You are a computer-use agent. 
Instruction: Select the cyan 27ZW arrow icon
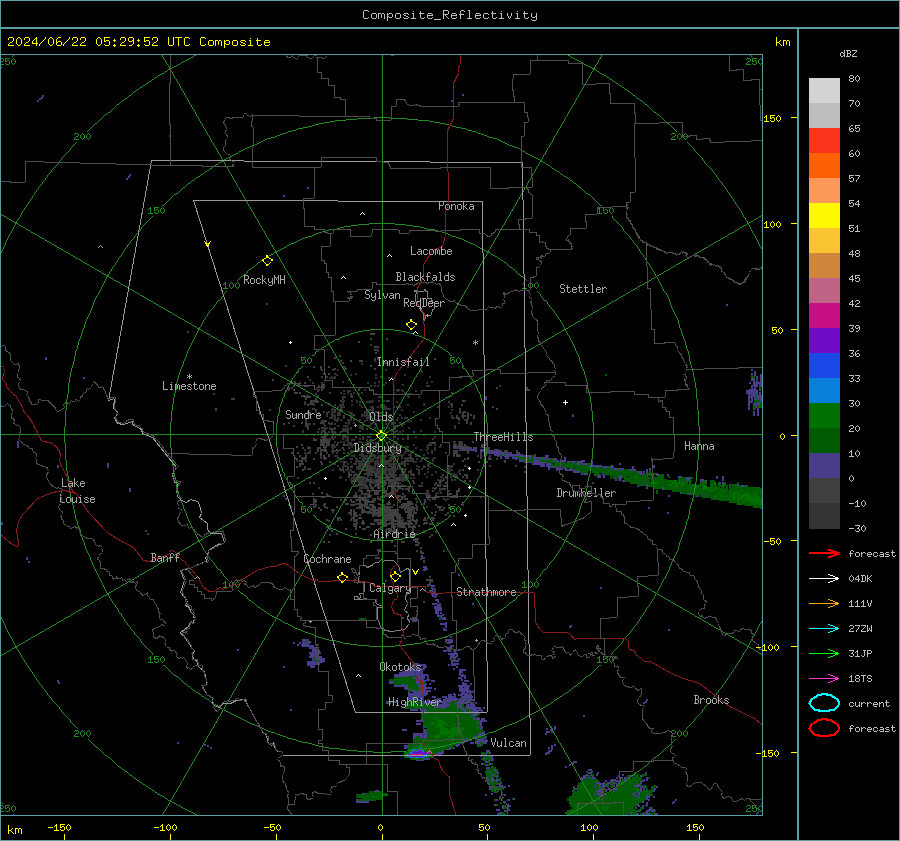pos(824,629)
